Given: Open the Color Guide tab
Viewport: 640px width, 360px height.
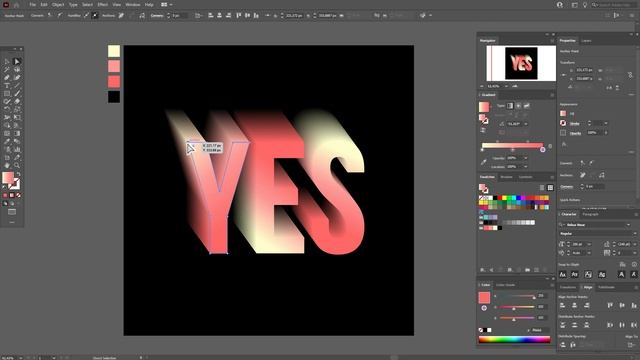Looking at the screenshot, I should (x=505, y=285).
